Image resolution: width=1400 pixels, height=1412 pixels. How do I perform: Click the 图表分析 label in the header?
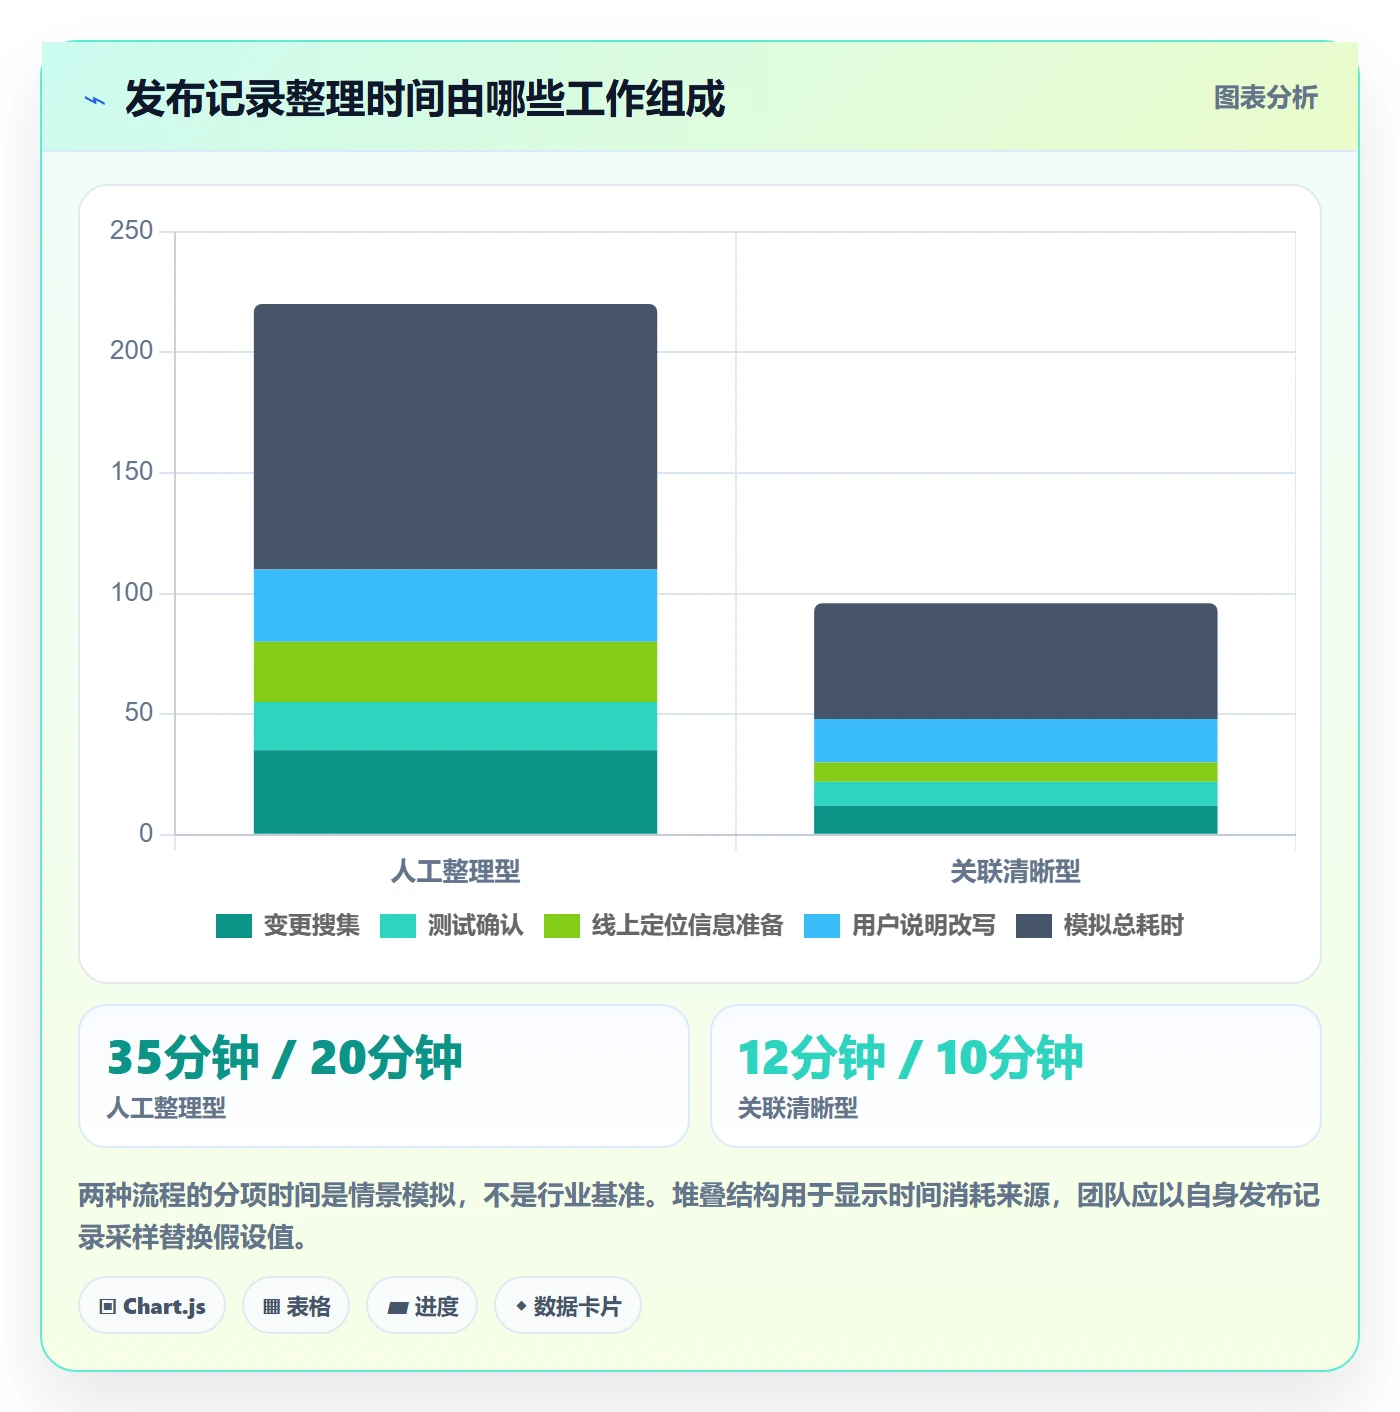click(1265, 98)
